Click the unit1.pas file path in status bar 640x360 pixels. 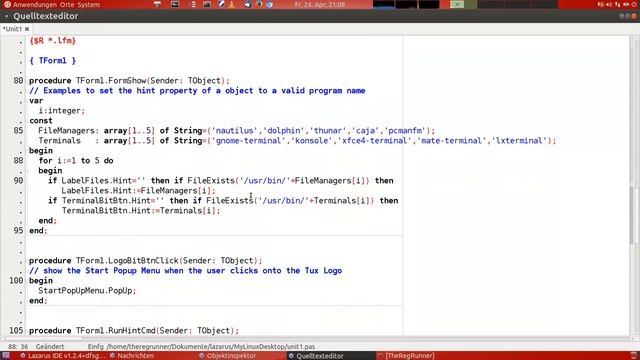[211, 347]
